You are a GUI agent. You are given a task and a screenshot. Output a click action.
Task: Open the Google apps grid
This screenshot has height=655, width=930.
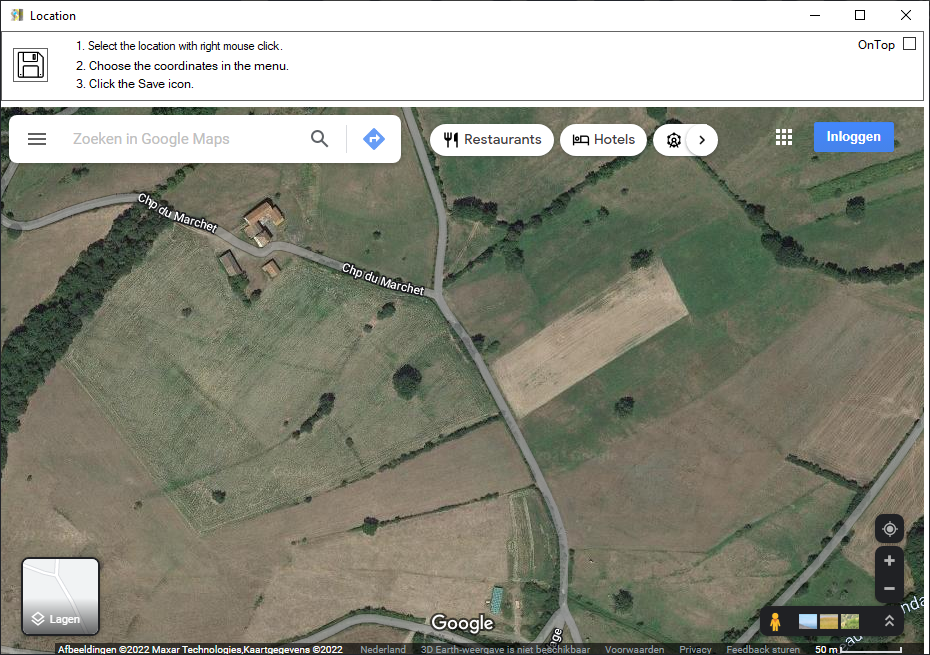(784, 138)
